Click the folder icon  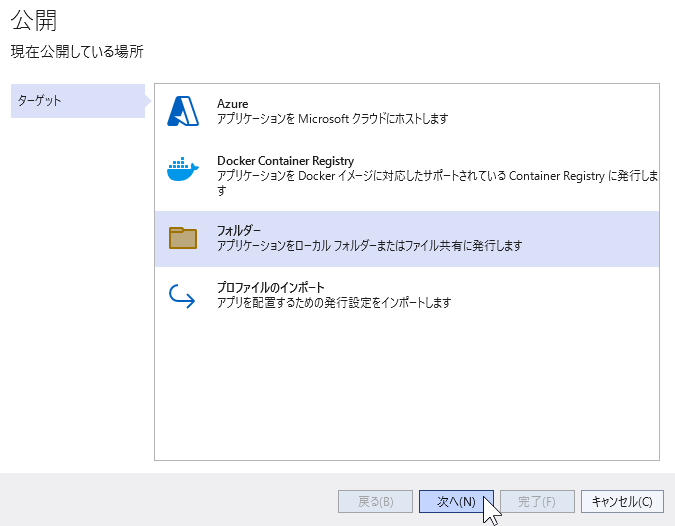(x=183, y=238)
